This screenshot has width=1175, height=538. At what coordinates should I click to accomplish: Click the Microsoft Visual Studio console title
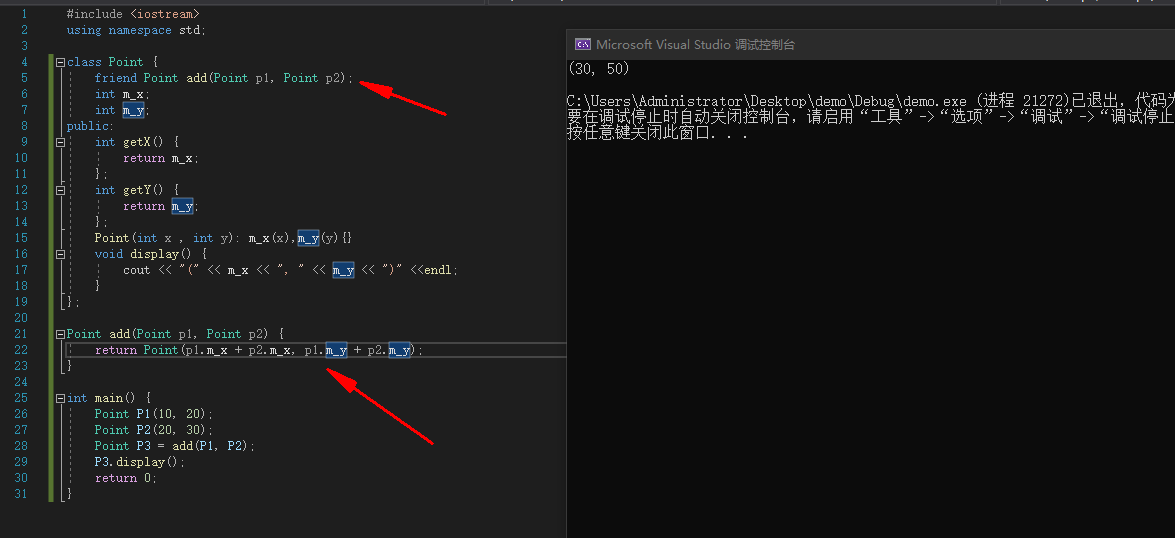695,44
